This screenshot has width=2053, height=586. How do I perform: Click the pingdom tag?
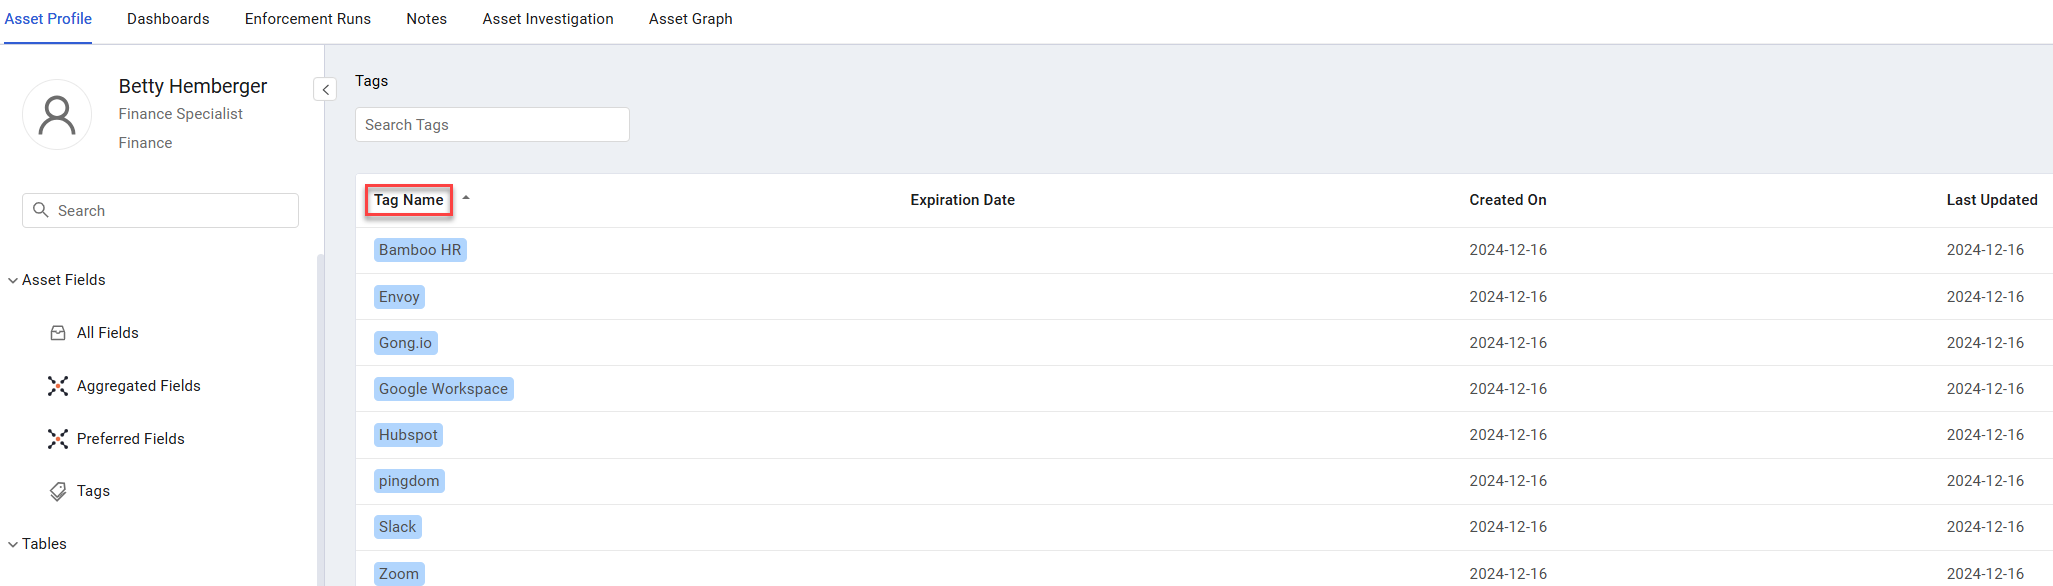pos(409,481)
